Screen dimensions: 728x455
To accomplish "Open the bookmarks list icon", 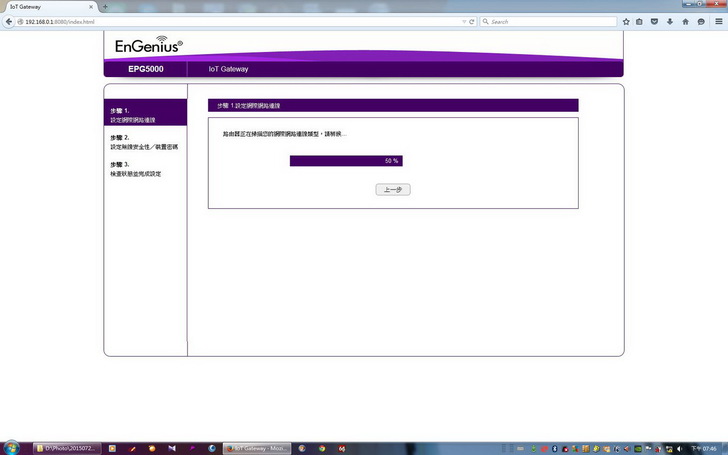I will pos(640,21).
